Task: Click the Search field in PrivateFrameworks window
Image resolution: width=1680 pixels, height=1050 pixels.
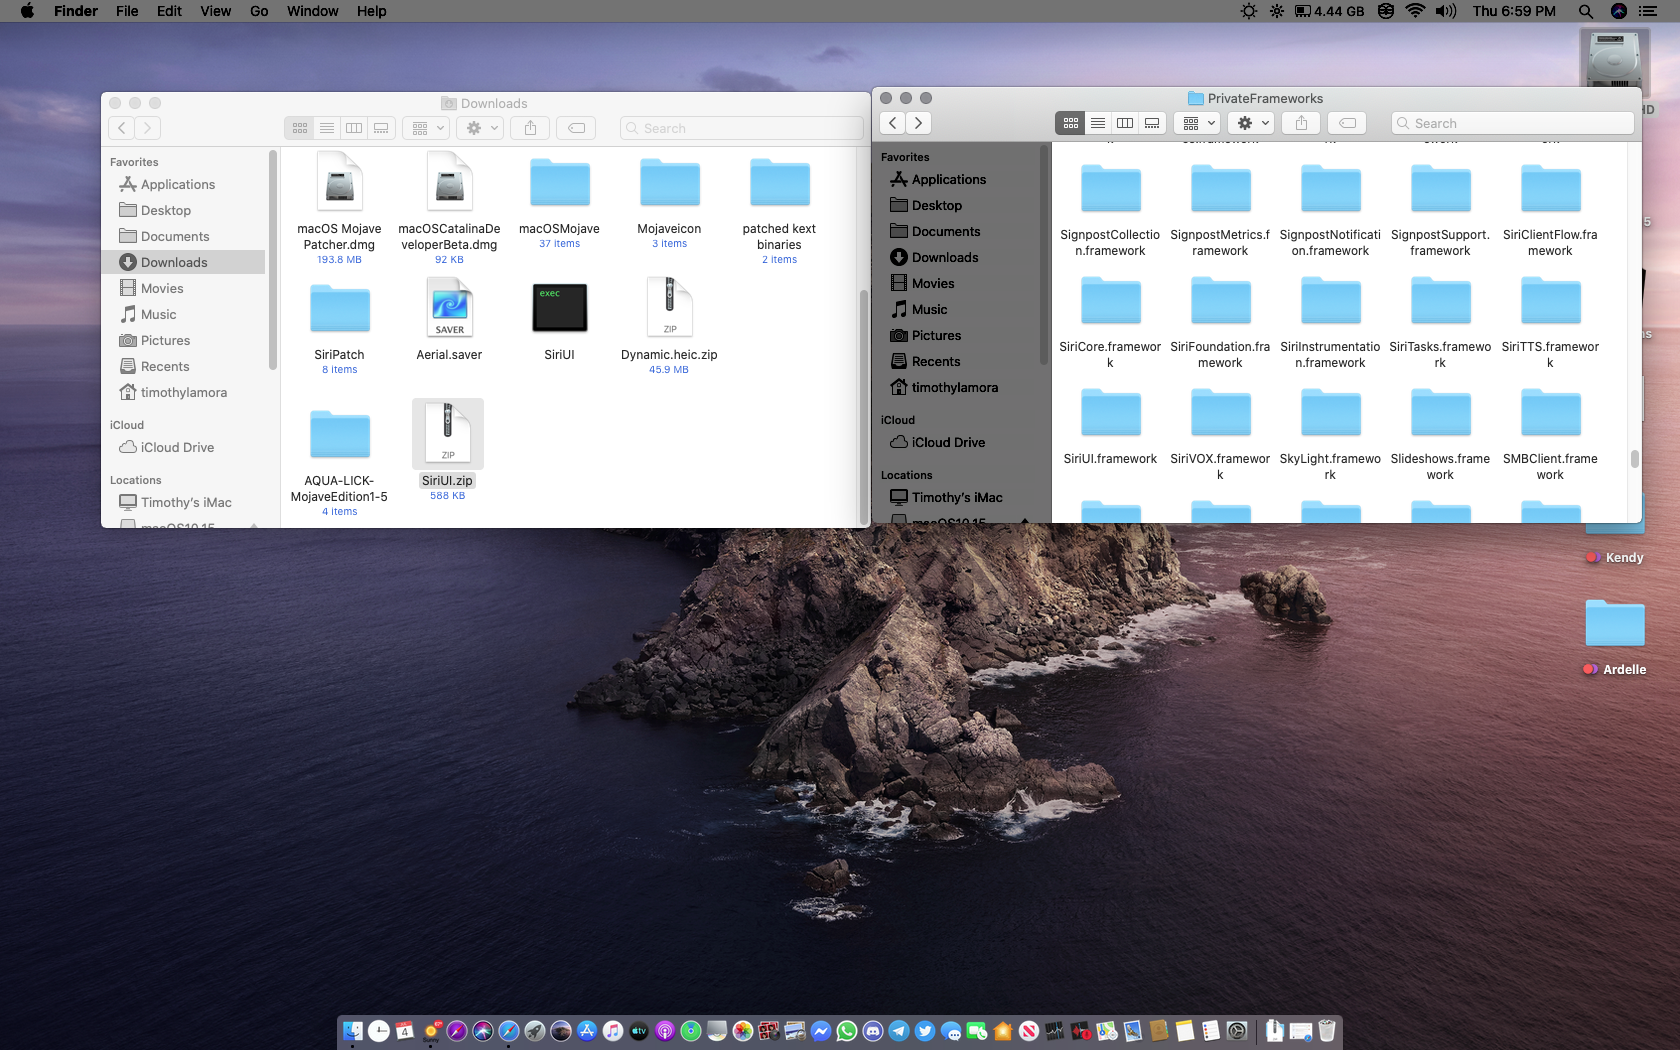Action: (1512, 123)
